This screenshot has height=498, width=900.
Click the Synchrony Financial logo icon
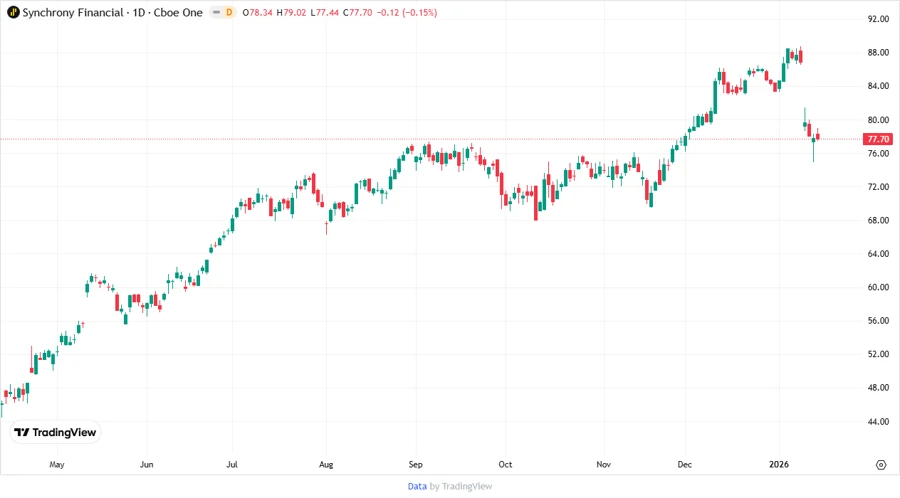(13, 12)
